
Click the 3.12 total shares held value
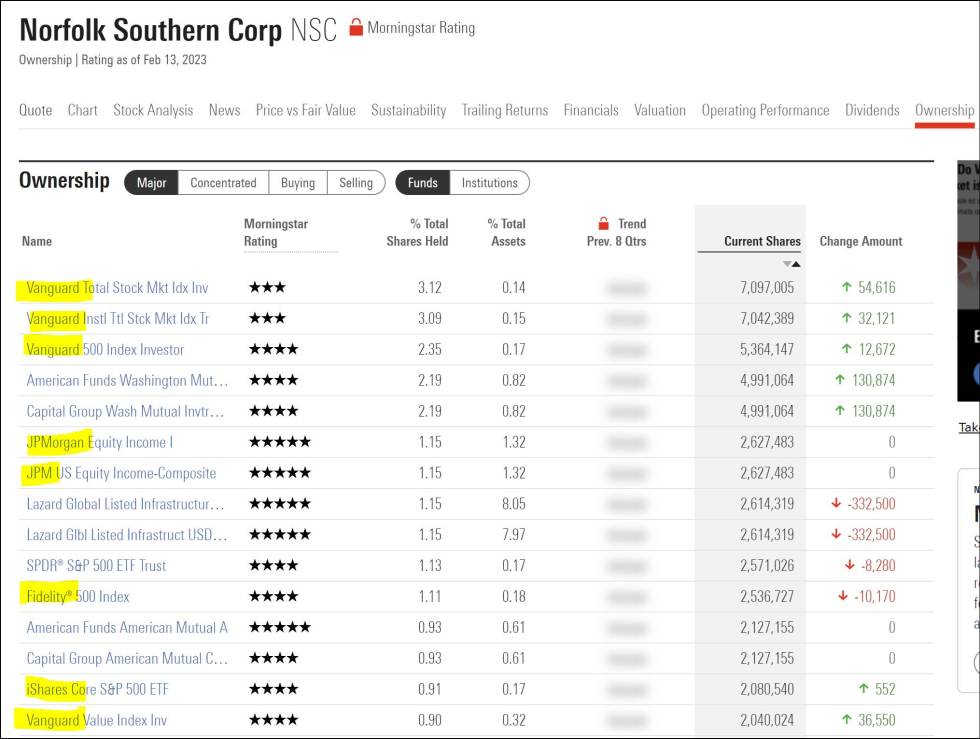pos(430,288)
